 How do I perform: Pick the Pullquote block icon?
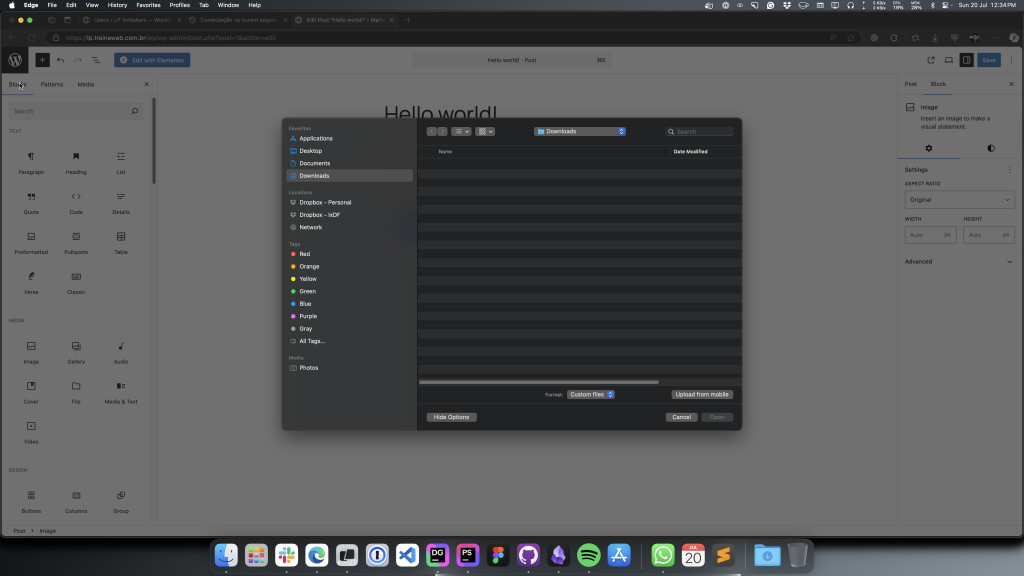click(76, 237)
